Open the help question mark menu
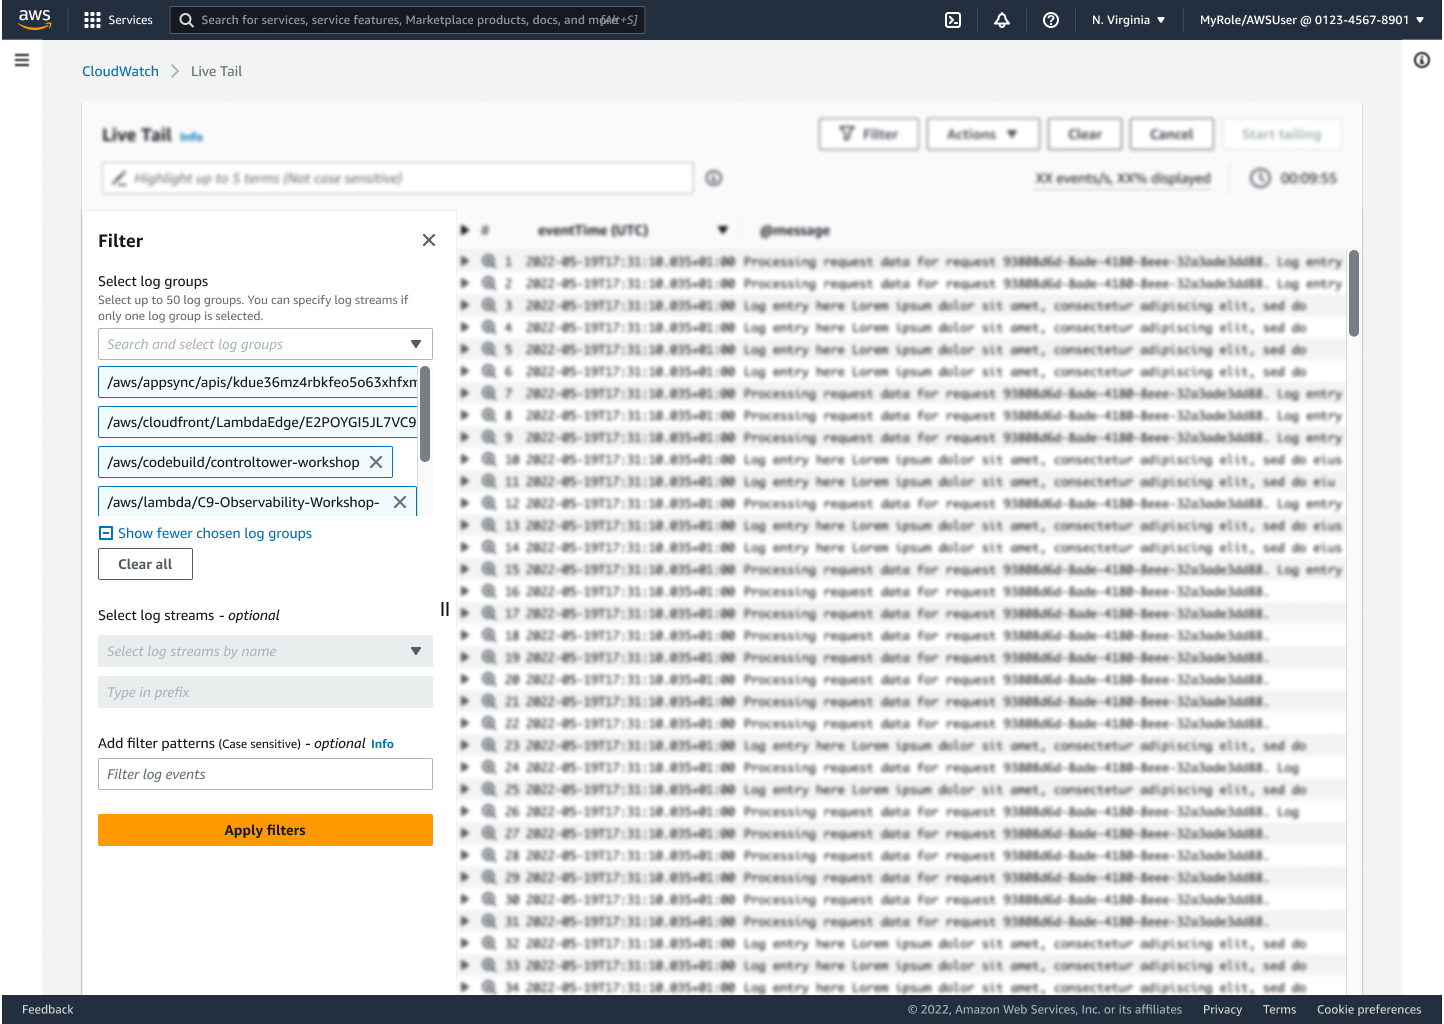The image size is (1444, 1024). pos(1051,20)
